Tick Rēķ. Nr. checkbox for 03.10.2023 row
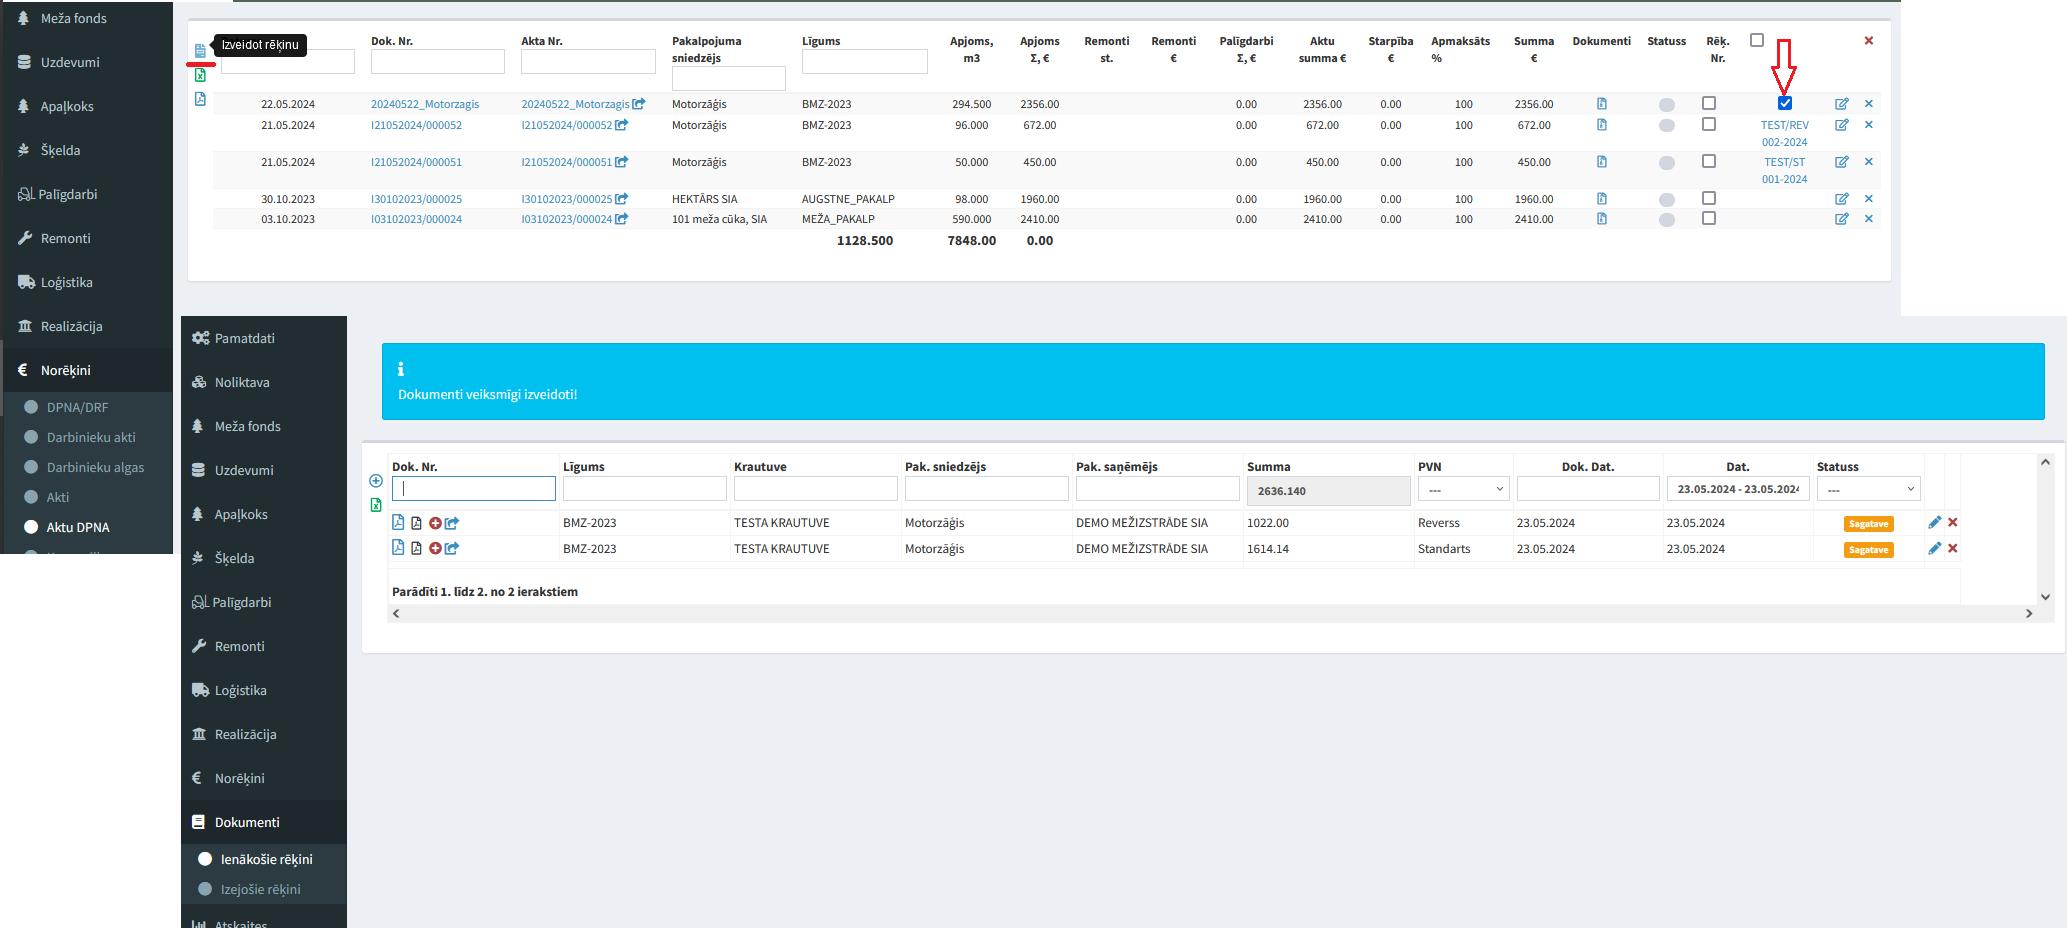This screenshot has height=931, width=2068. (x=1708, y=219)
